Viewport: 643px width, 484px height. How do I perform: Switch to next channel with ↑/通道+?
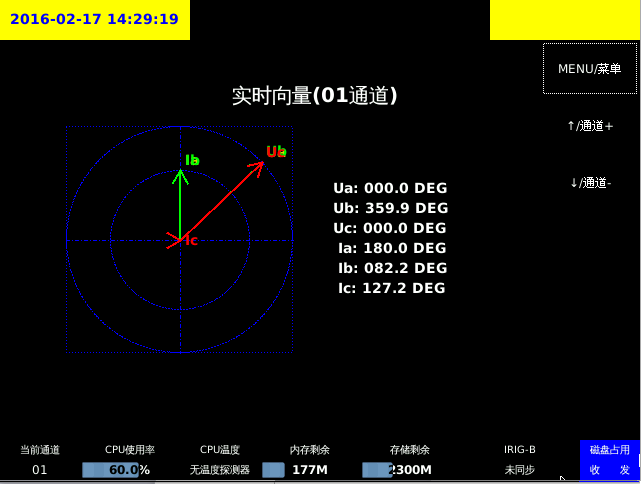(590, 126)
